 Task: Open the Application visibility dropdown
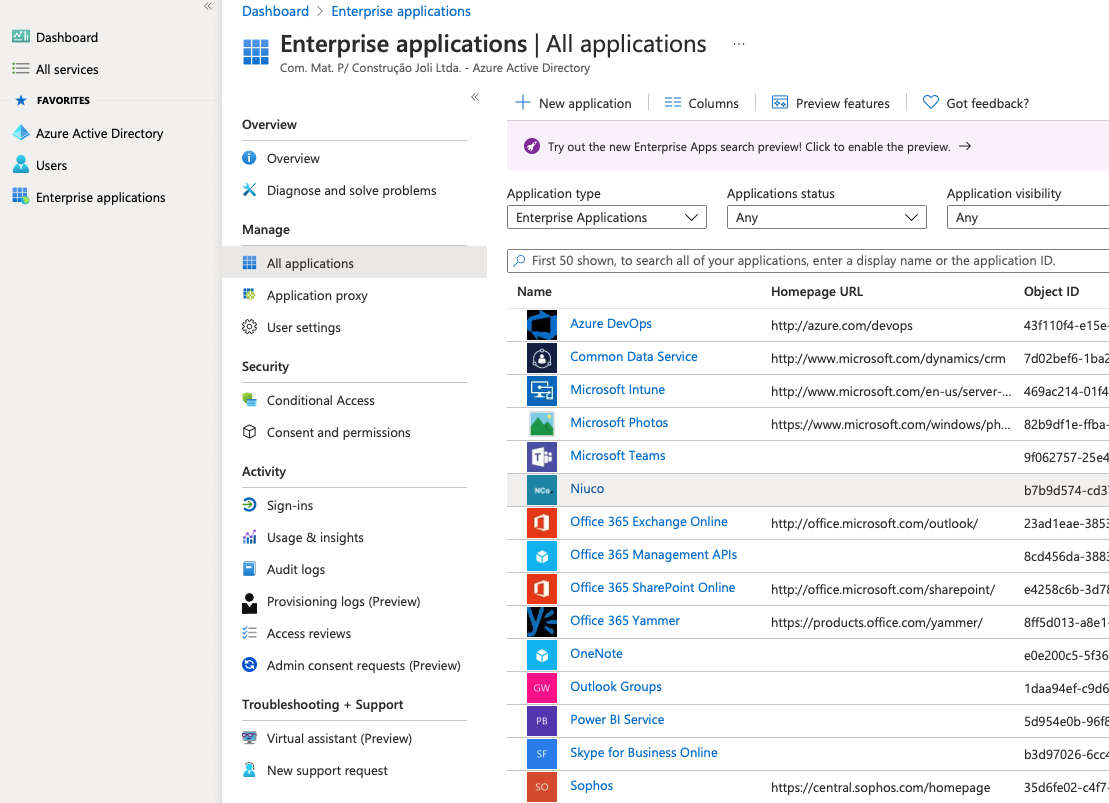tap(1028, 217)
